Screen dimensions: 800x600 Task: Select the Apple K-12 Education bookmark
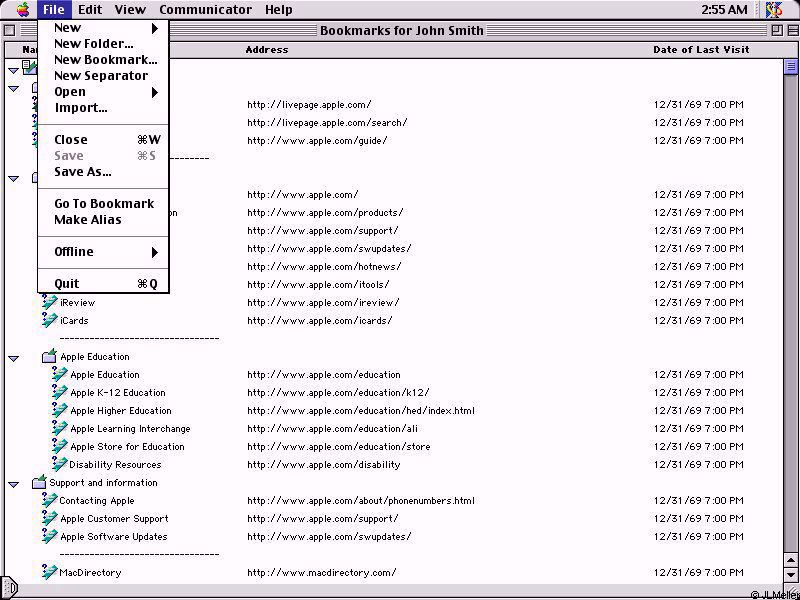118,392
